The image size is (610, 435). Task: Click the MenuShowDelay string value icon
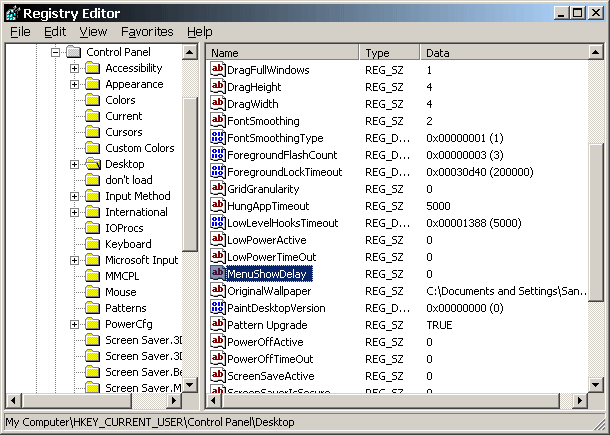(x=218, y=273)
